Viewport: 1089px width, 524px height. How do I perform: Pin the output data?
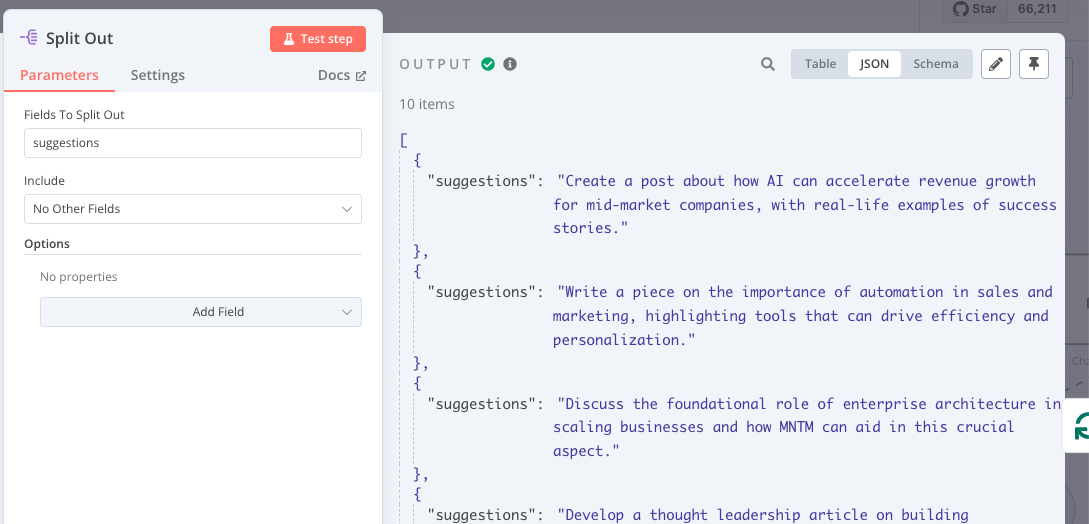[1034, 64]
